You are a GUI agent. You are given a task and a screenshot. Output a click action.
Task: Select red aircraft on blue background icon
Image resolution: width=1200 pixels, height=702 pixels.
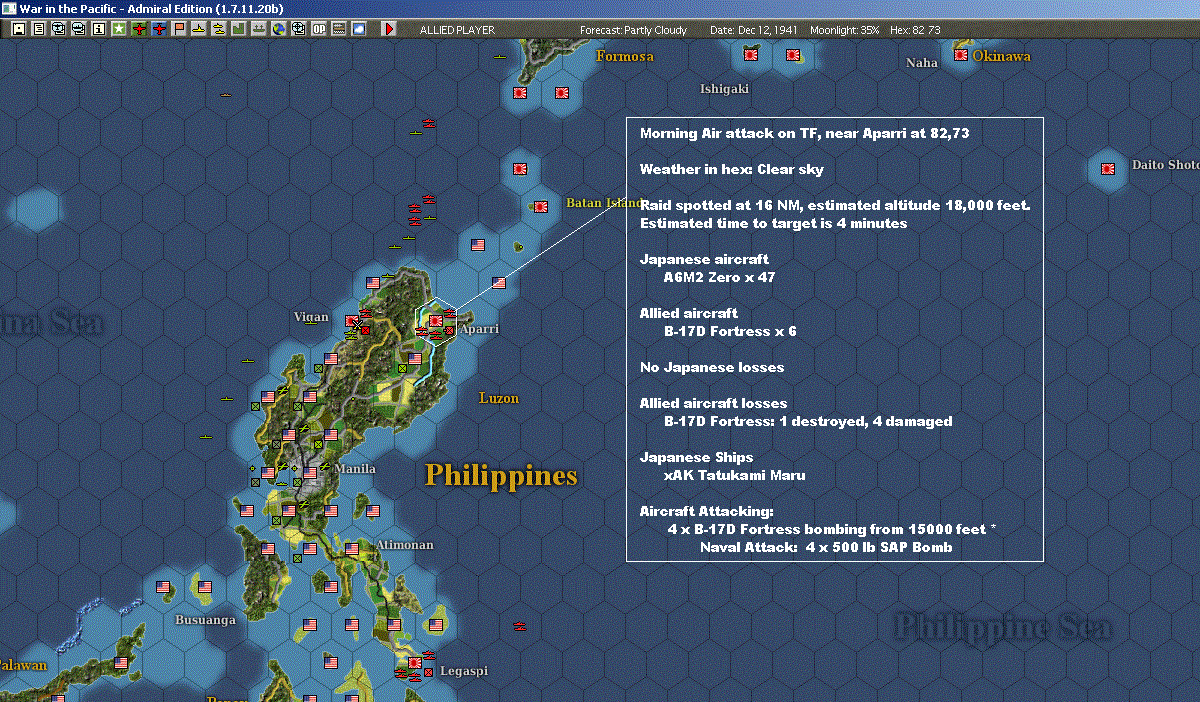(x=160, y=29)
